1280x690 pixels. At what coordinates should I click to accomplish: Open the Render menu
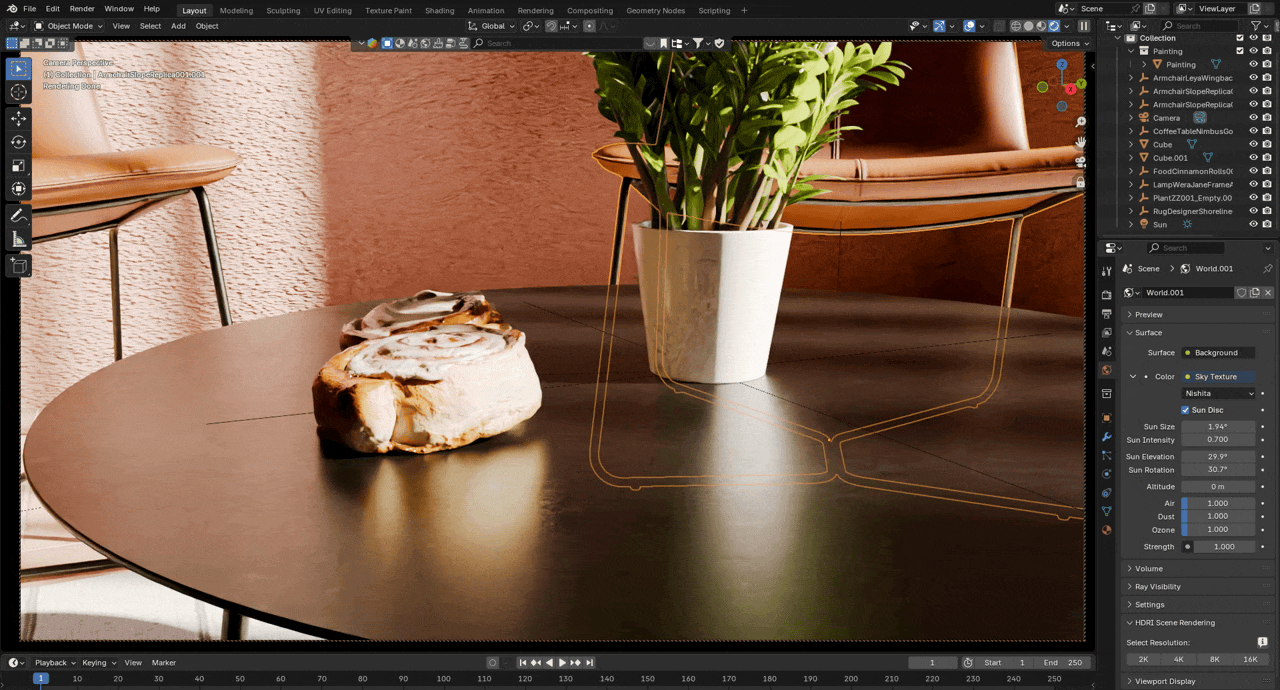click(x=82, y=9)
